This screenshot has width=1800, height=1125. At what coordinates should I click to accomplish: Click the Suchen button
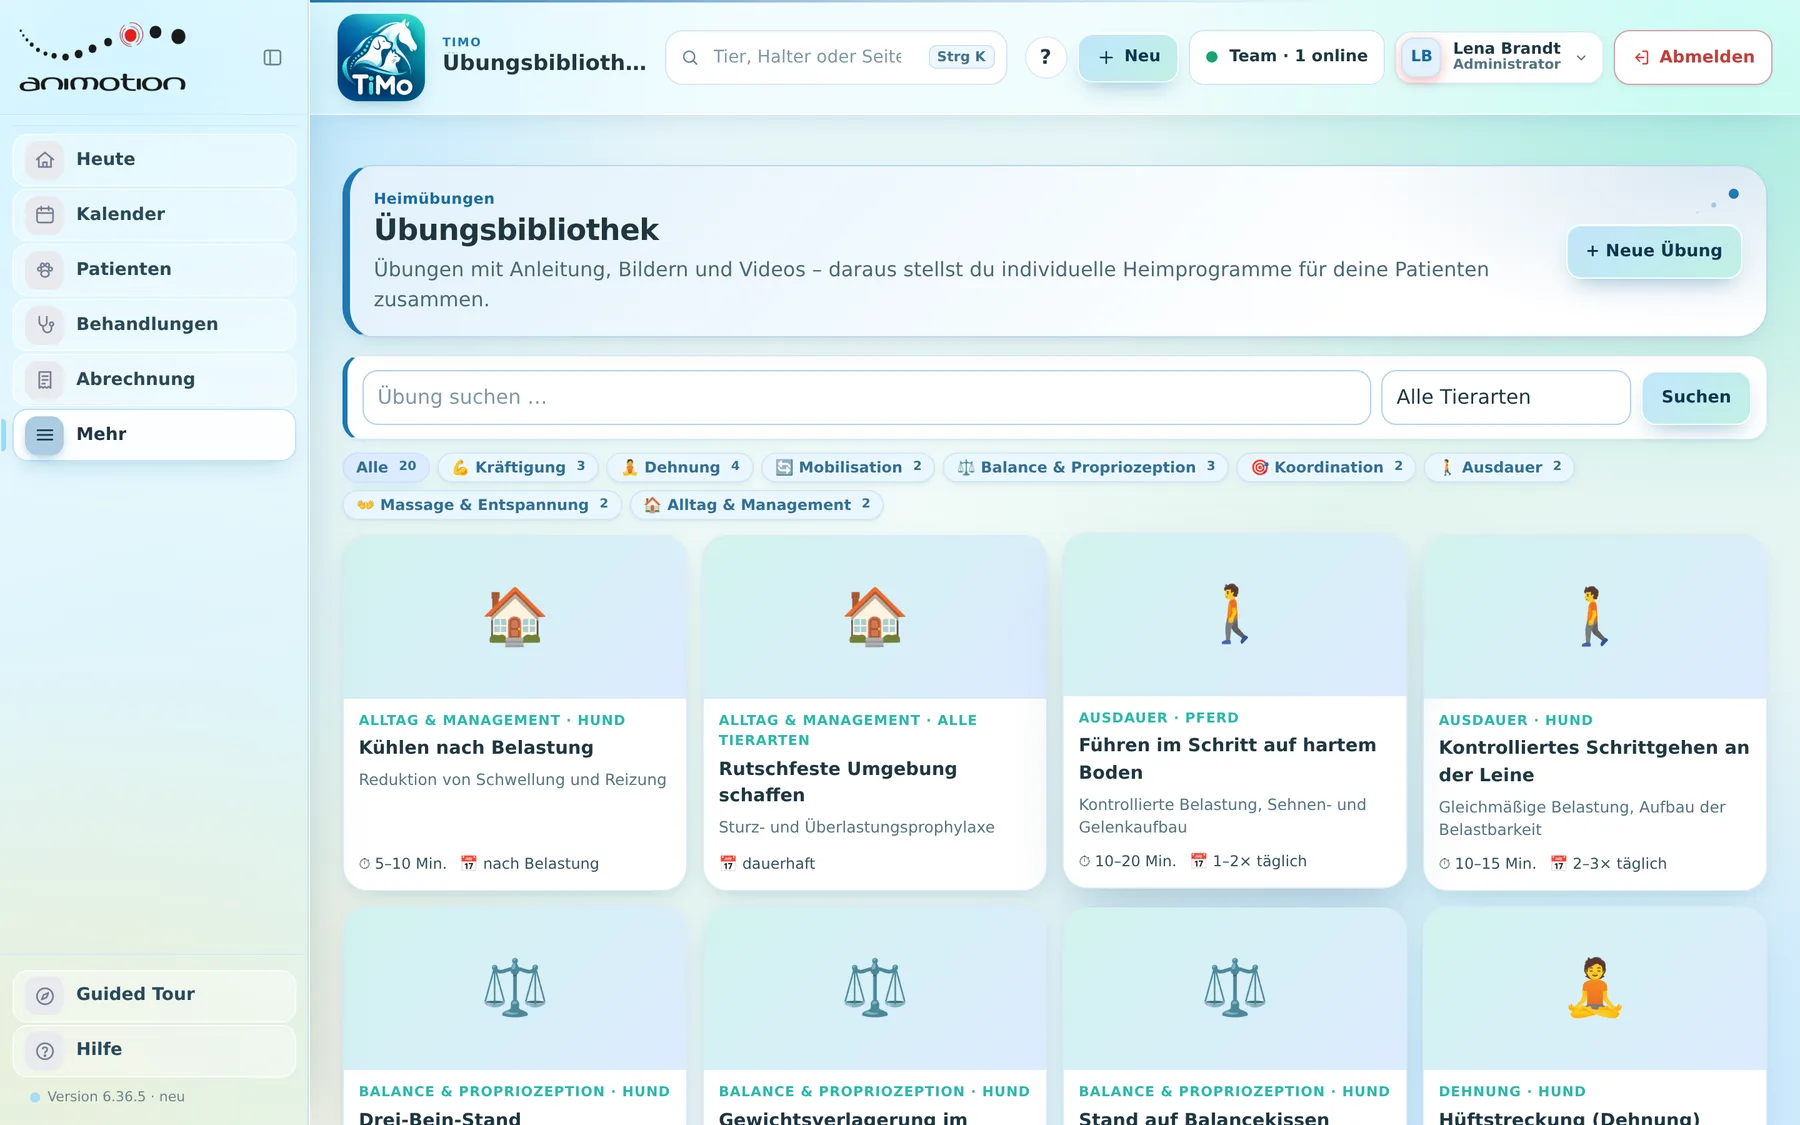1696,398
